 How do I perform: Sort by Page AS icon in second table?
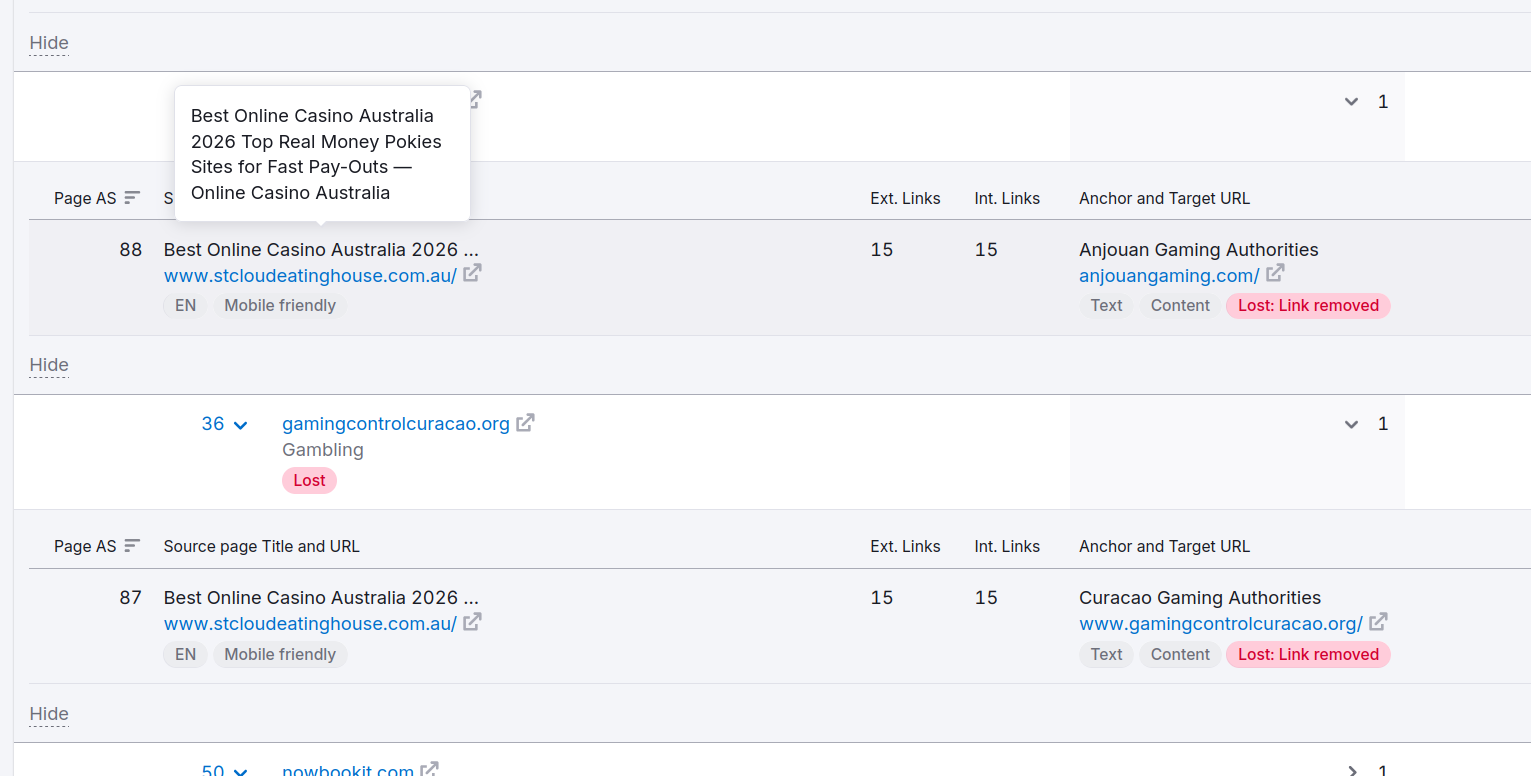coord(132,546)
